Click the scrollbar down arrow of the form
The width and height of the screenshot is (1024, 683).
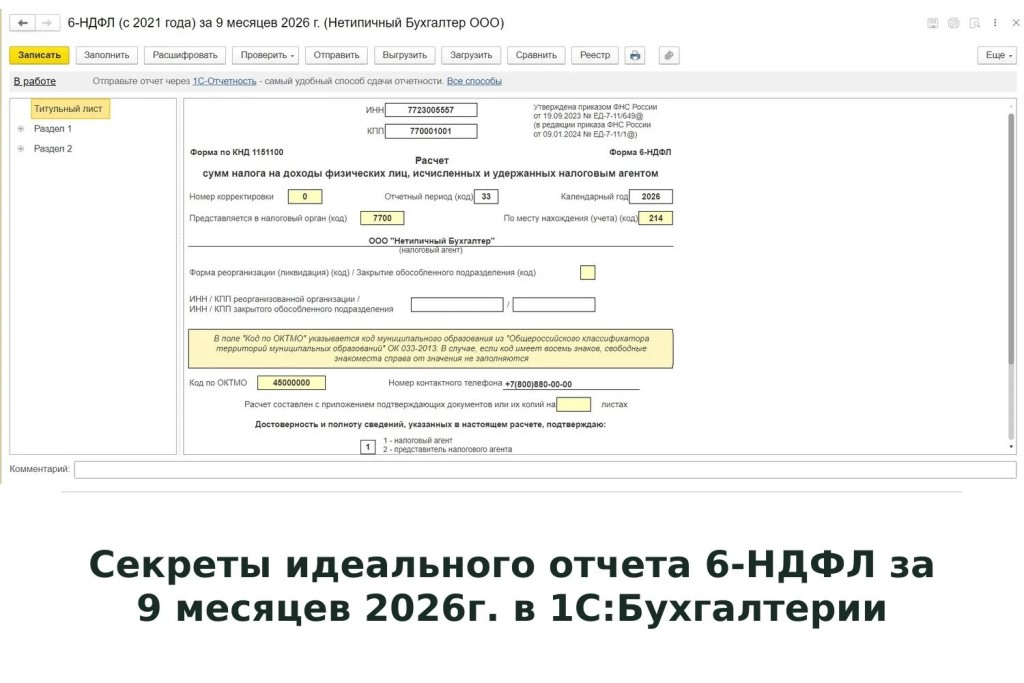pos(1011,447)
